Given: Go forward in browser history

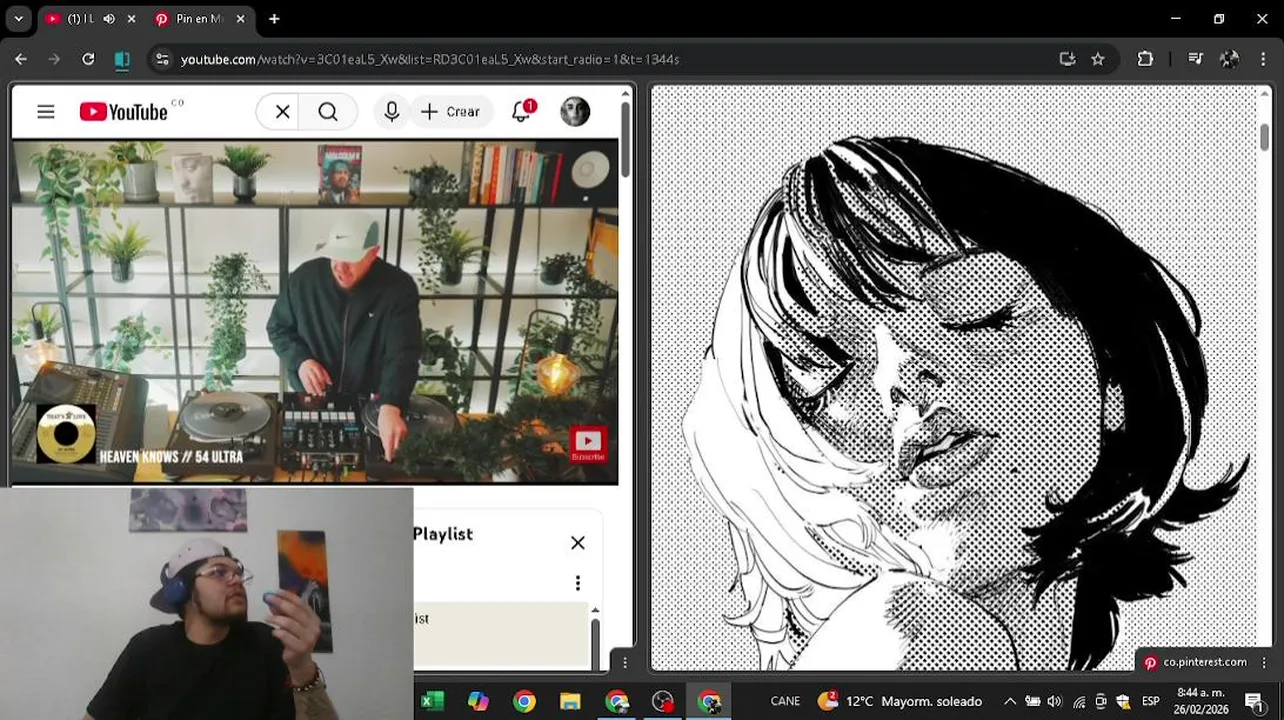Looking at the screenshot, I should tap(54, 59).
